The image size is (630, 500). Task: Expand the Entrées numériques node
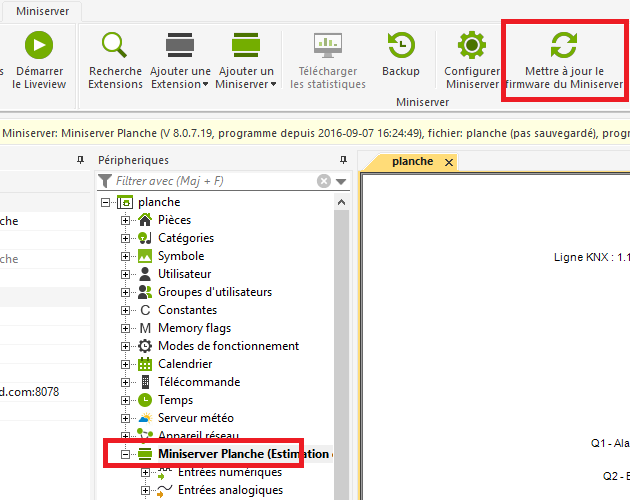pyautogui.click(x=145, y=472)
